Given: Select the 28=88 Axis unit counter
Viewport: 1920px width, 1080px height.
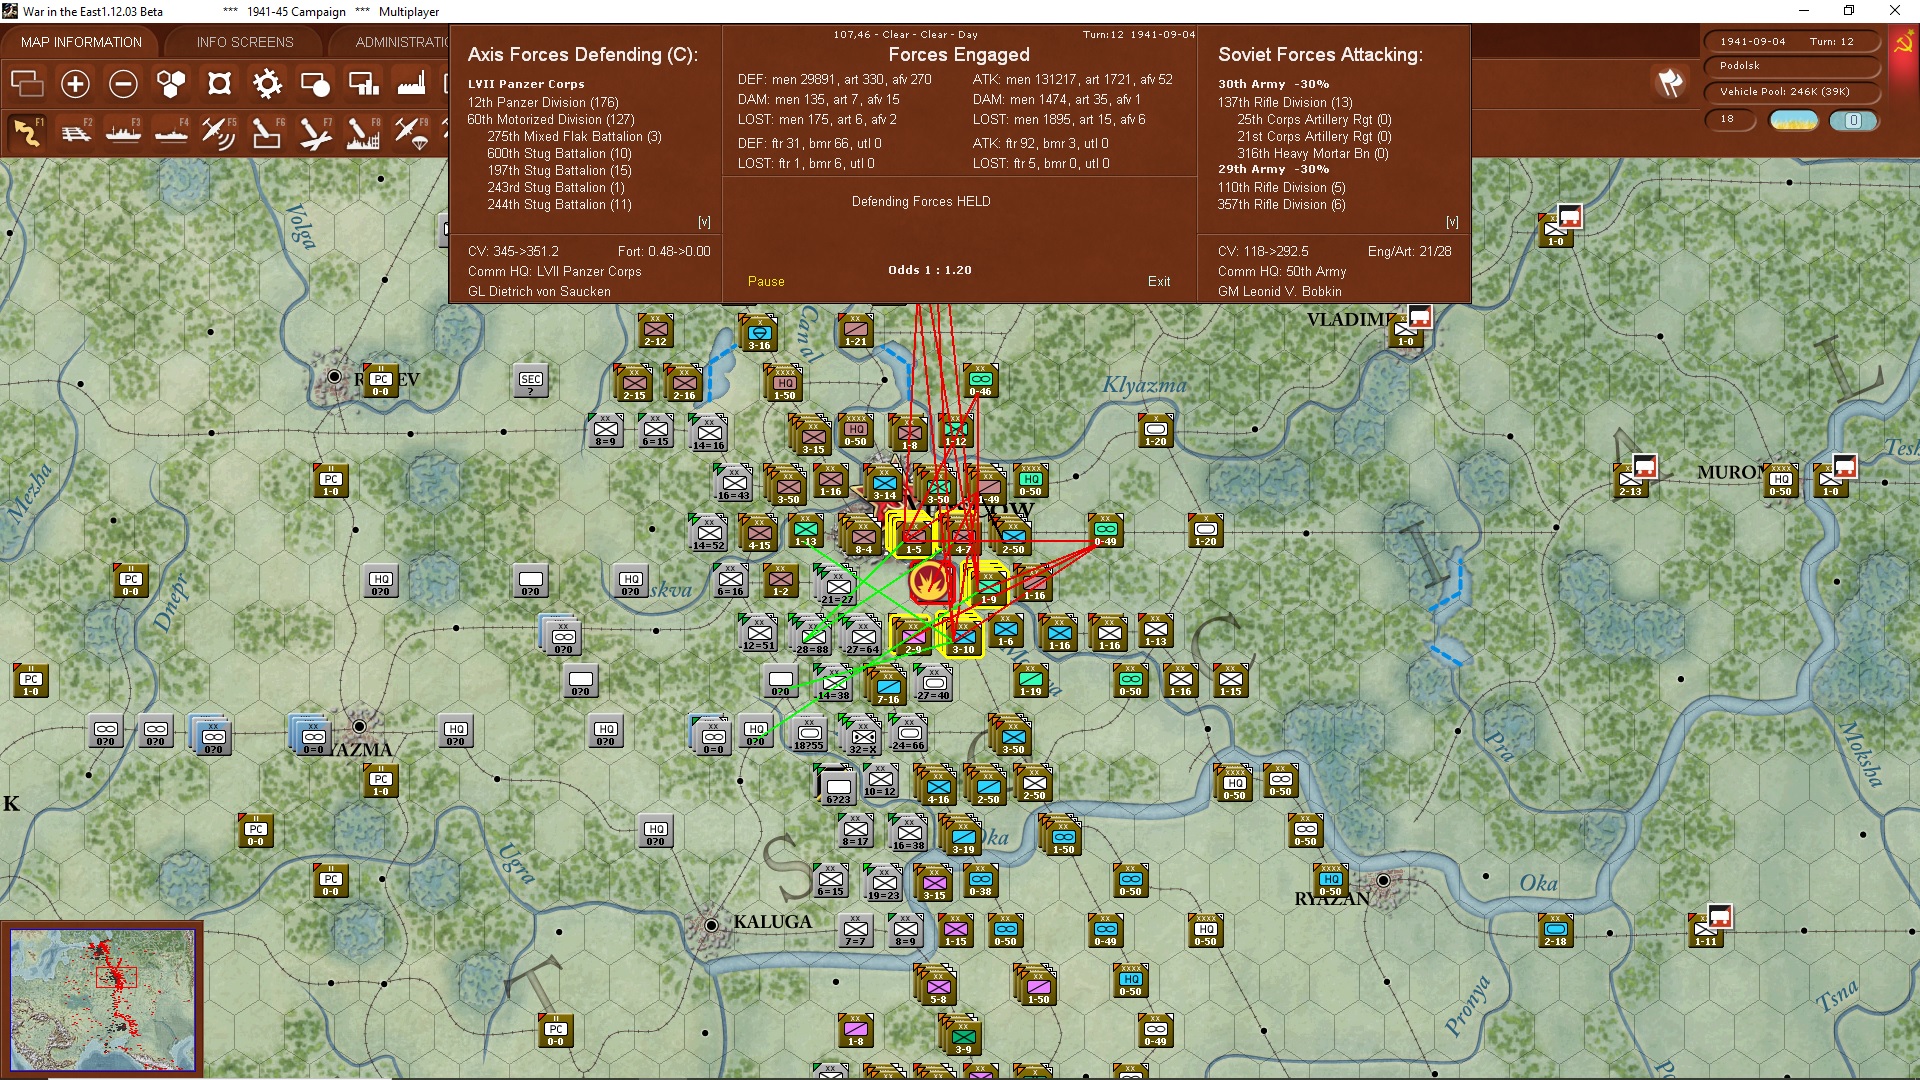Looking at the screenshot, I should [x=812, y=636].
